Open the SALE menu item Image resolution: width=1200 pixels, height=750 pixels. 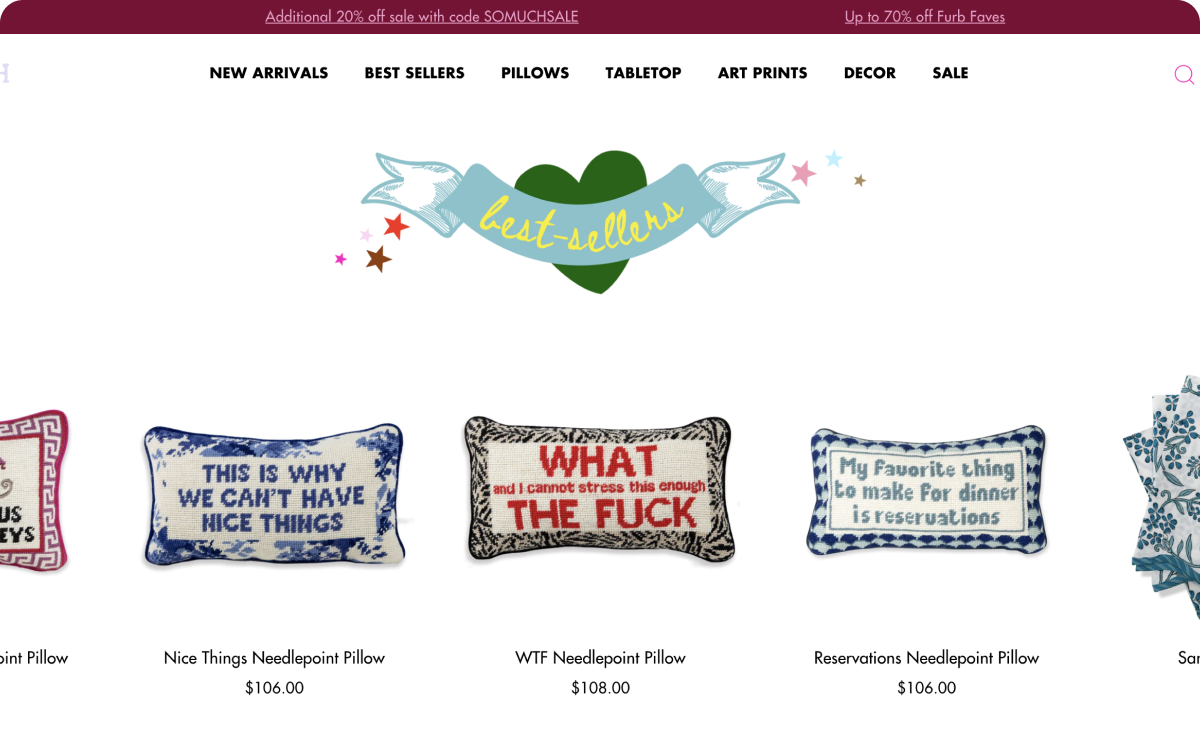(x=950, y=73)
